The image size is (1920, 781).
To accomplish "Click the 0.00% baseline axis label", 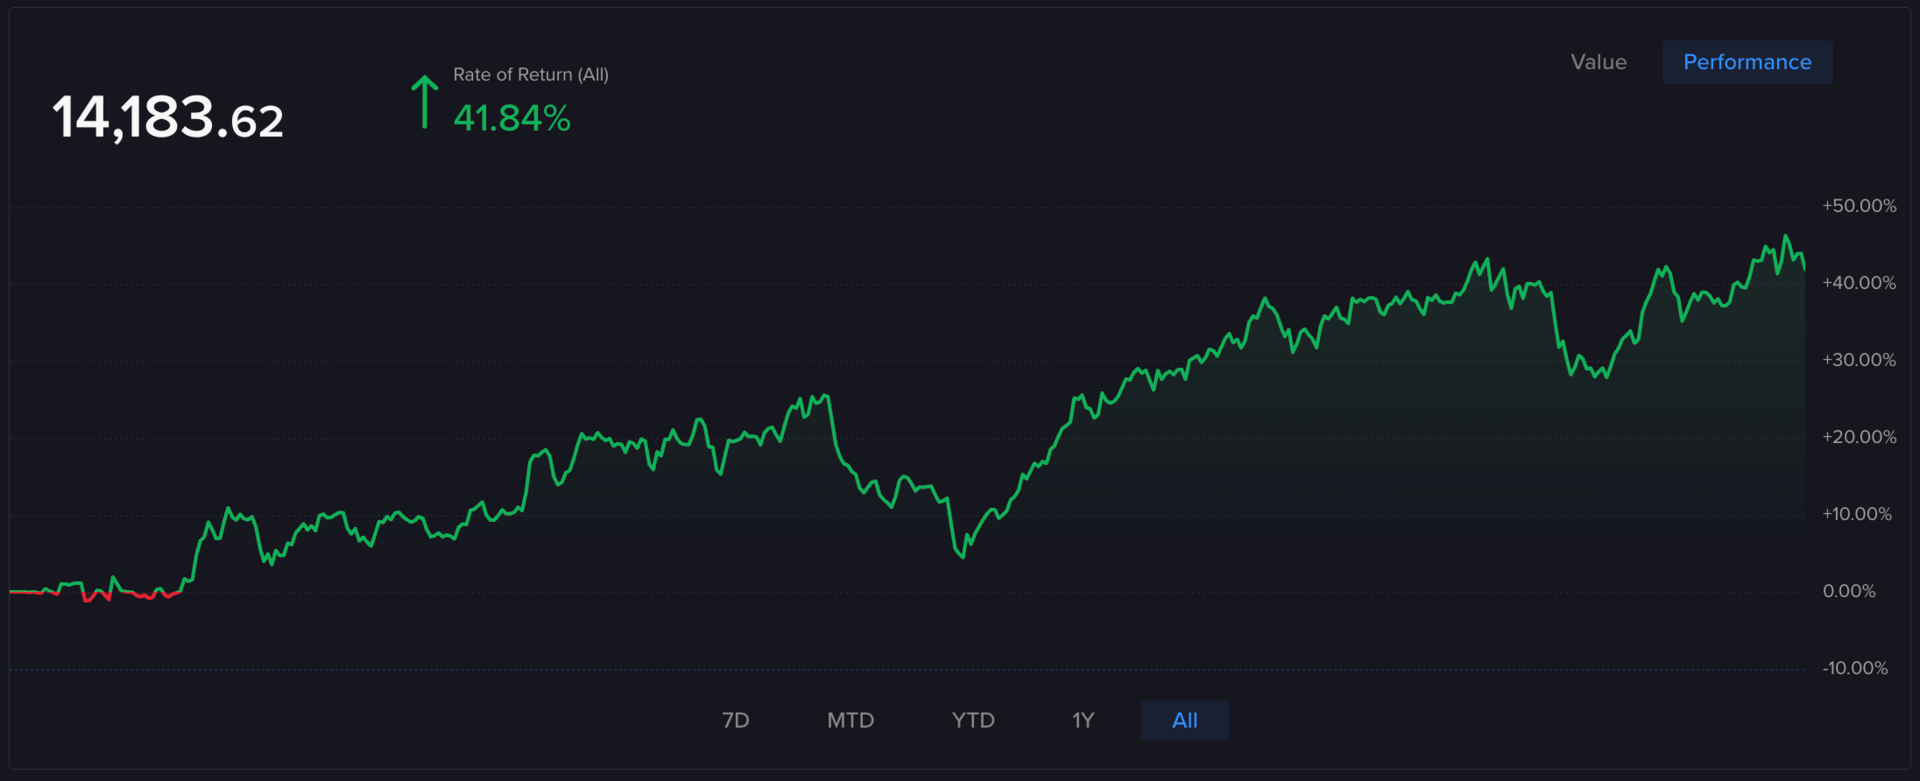I will [x=1849, y=591].
